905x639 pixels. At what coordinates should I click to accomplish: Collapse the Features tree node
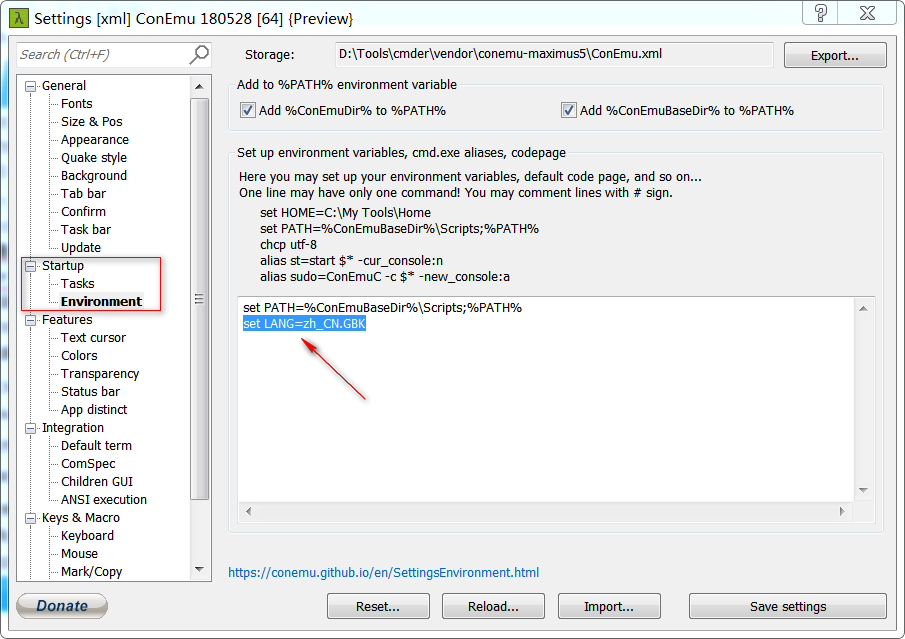tap(30, 320)
